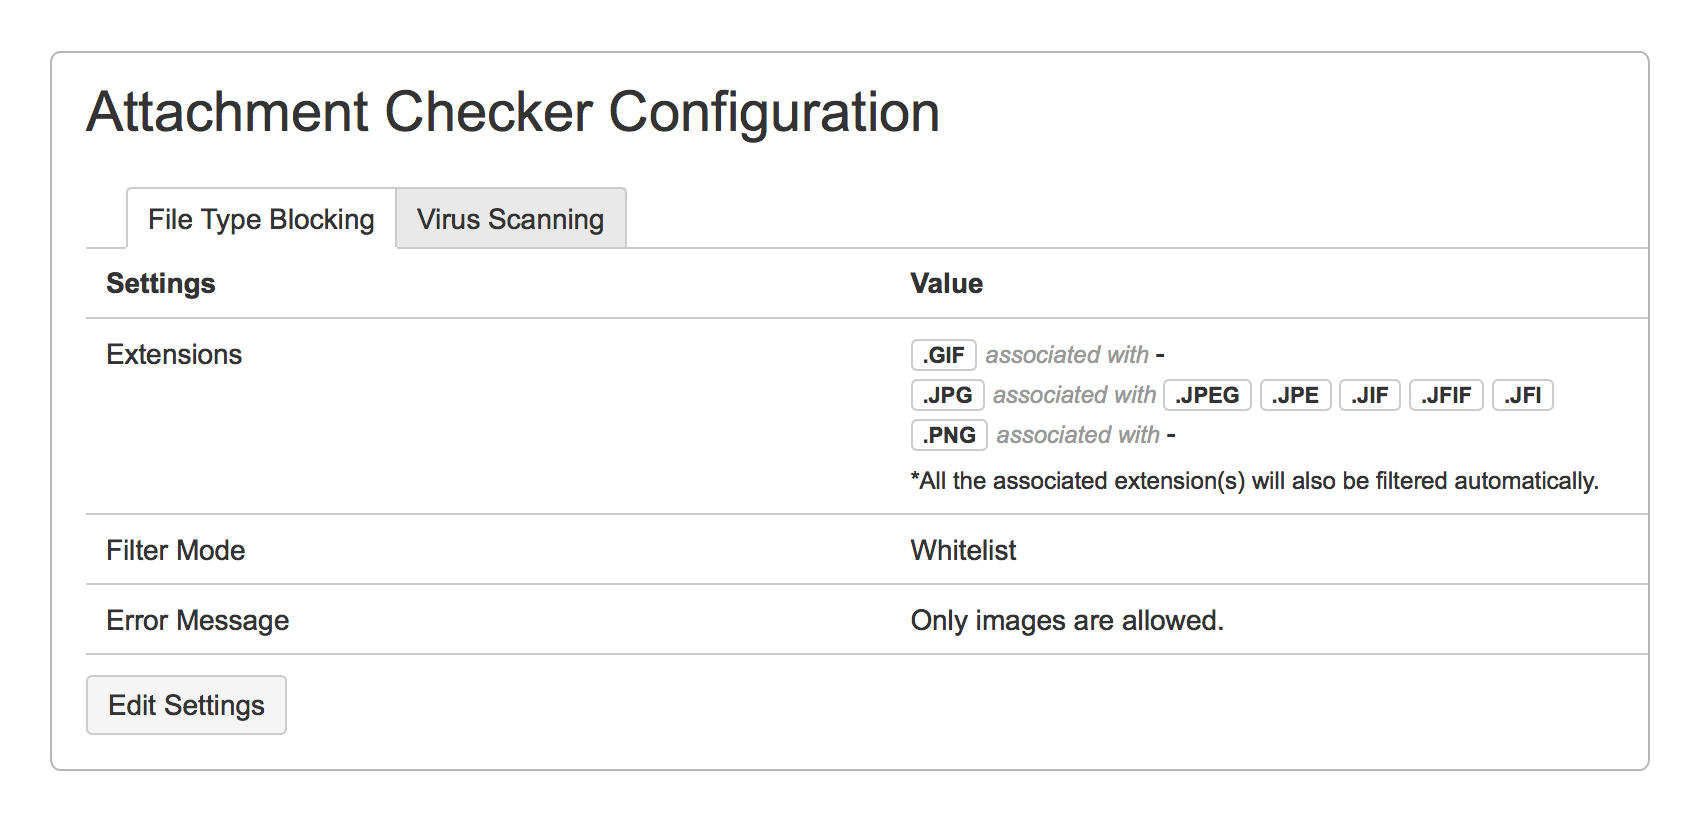Click the Whitelist filter mode value
The height and width of the screenshot is (820, 1700).
[x=962, y=550]
